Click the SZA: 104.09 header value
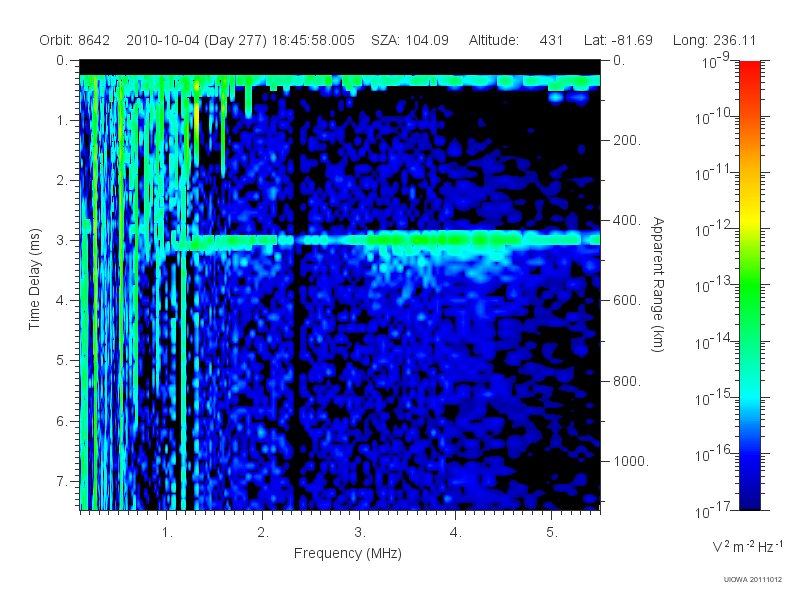 click(x=410, y=40)
